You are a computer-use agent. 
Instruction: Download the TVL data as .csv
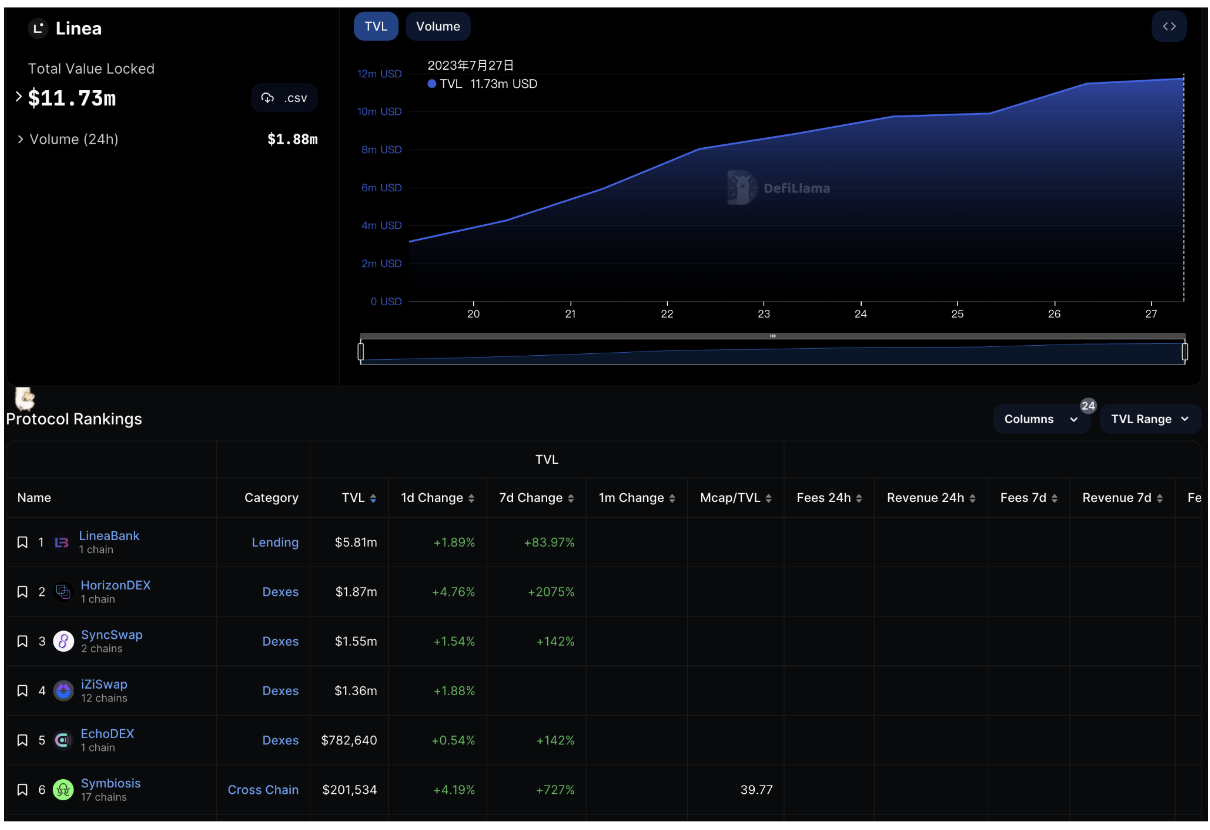point(285,98)
